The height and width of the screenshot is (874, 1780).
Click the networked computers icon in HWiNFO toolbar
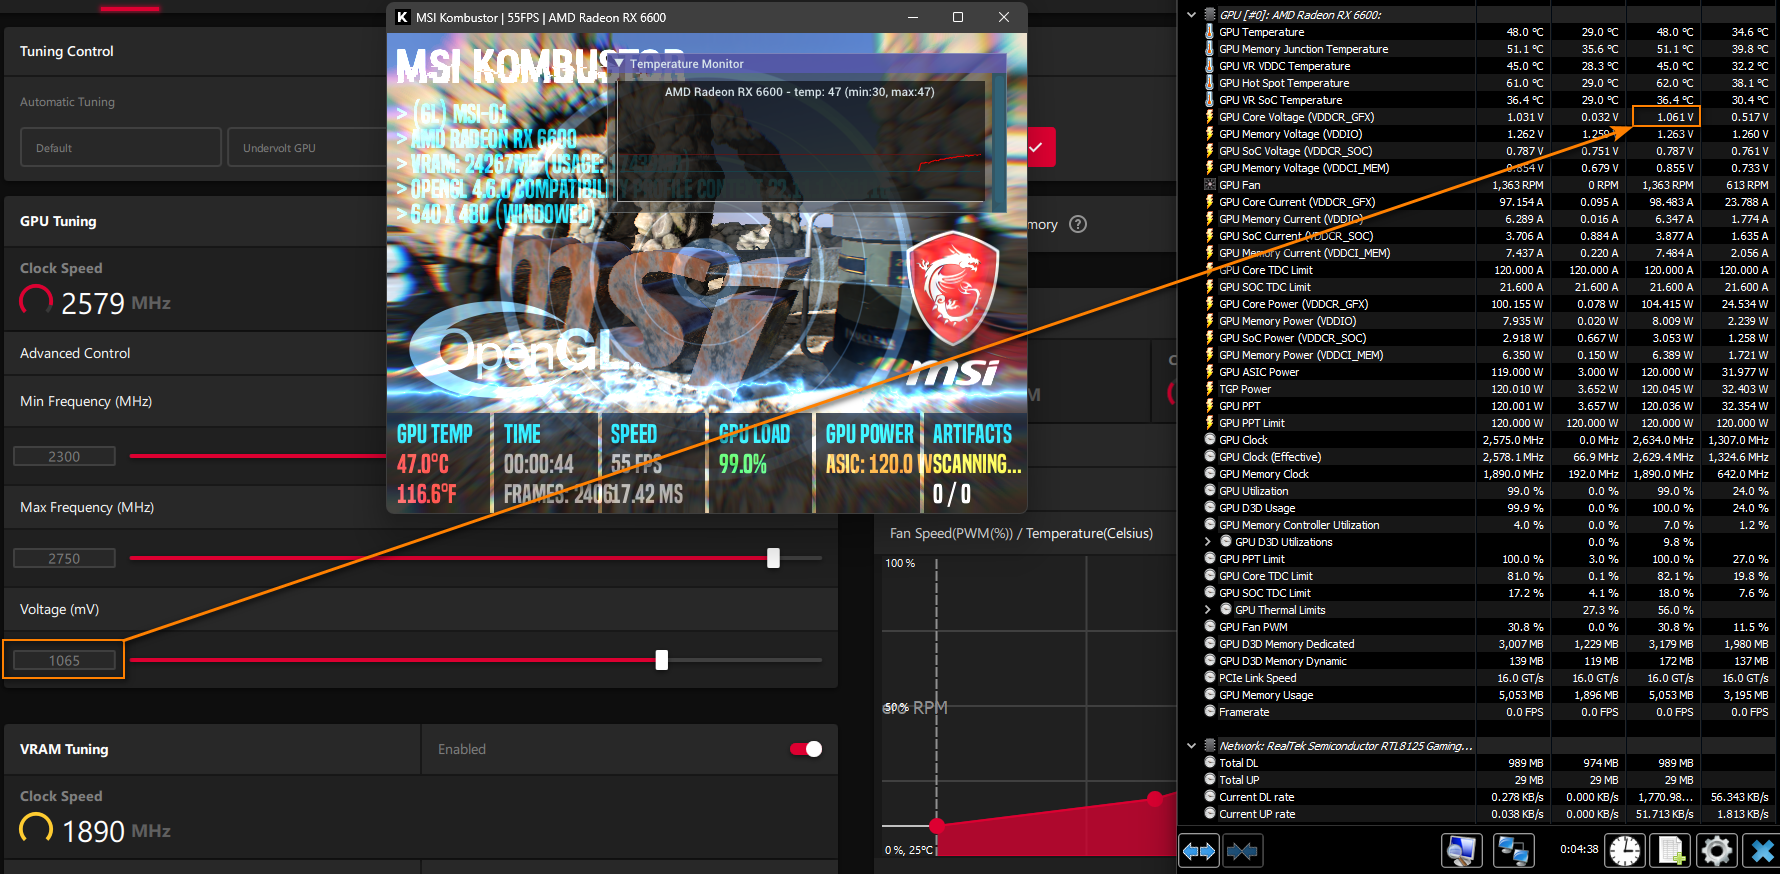1513,851
